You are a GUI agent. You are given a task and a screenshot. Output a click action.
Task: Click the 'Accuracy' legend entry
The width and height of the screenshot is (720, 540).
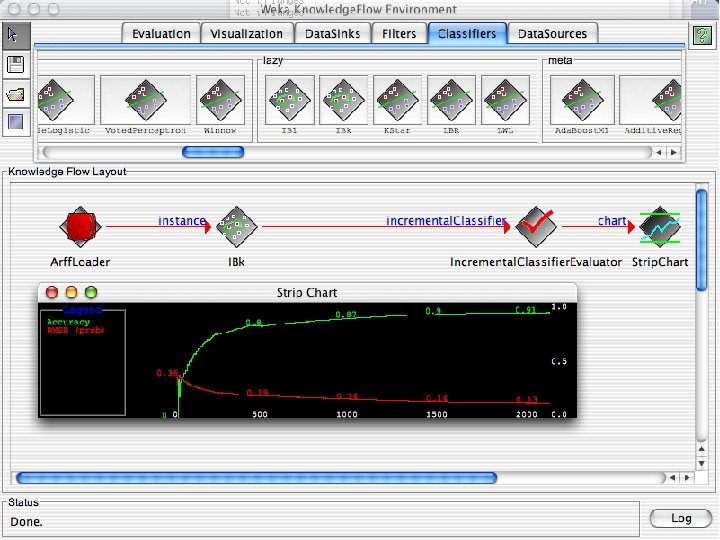click(68, 322)
